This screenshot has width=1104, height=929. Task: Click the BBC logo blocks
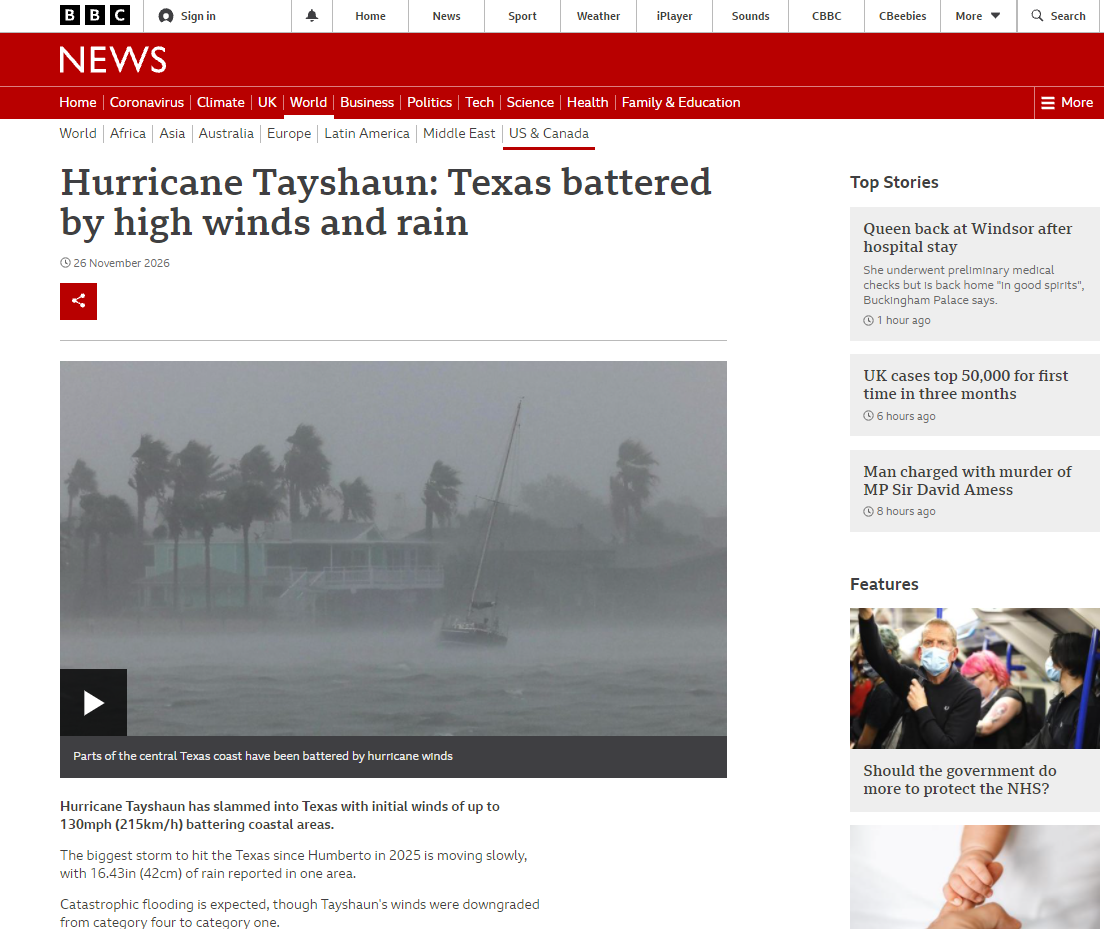coord(95,15)
